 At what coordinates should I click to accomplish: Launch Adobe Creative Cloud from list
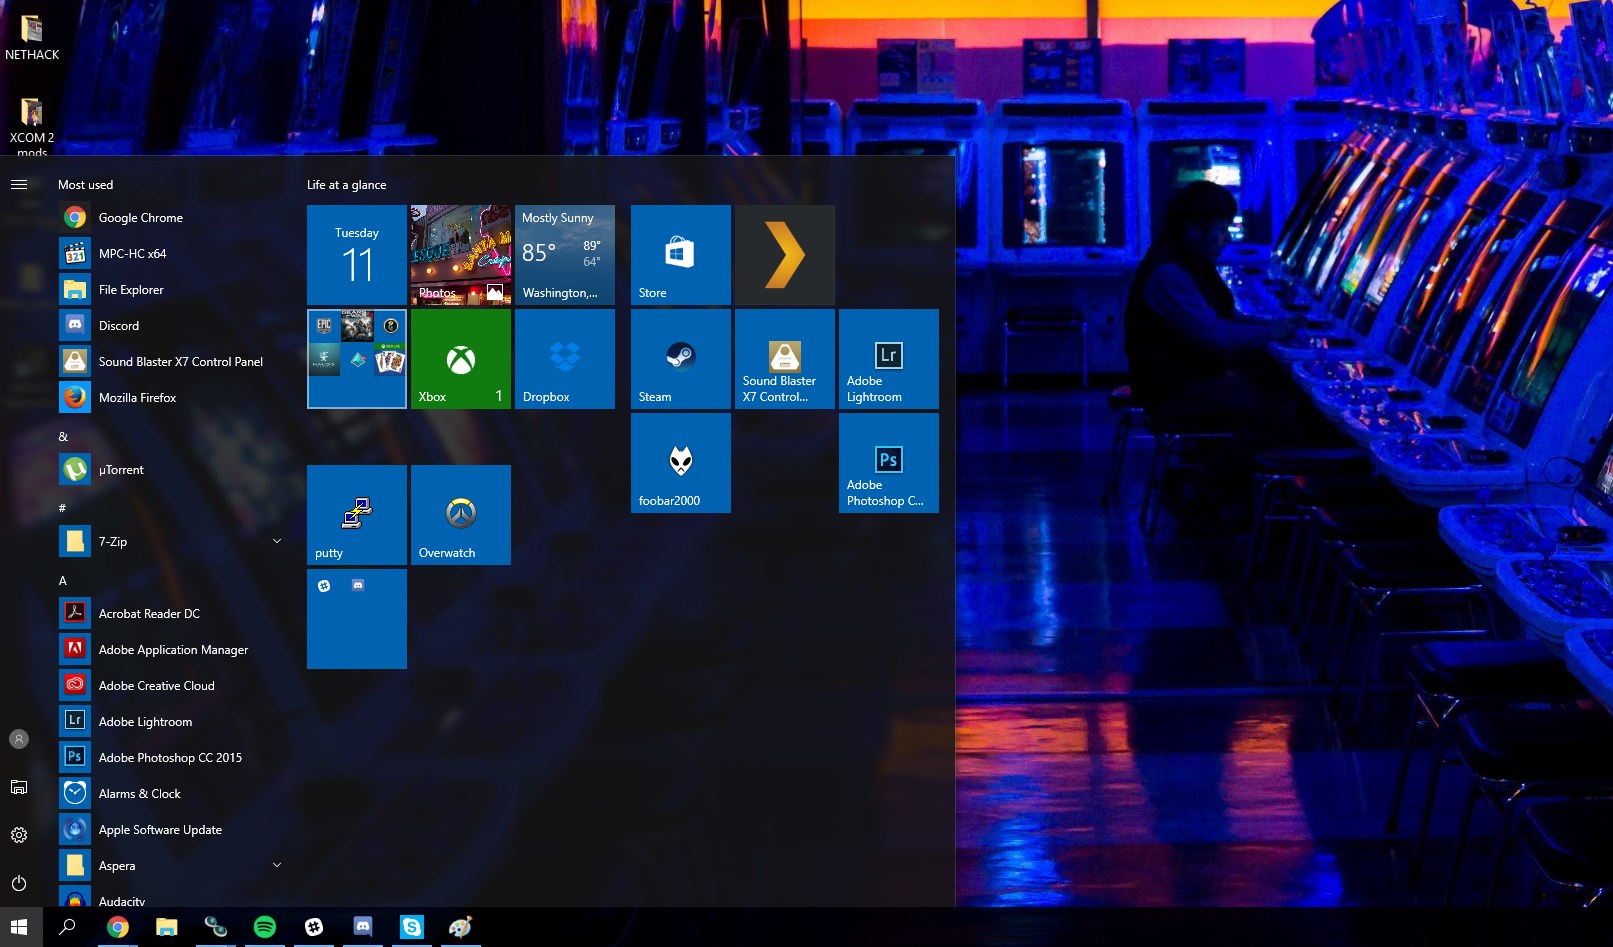170,685
